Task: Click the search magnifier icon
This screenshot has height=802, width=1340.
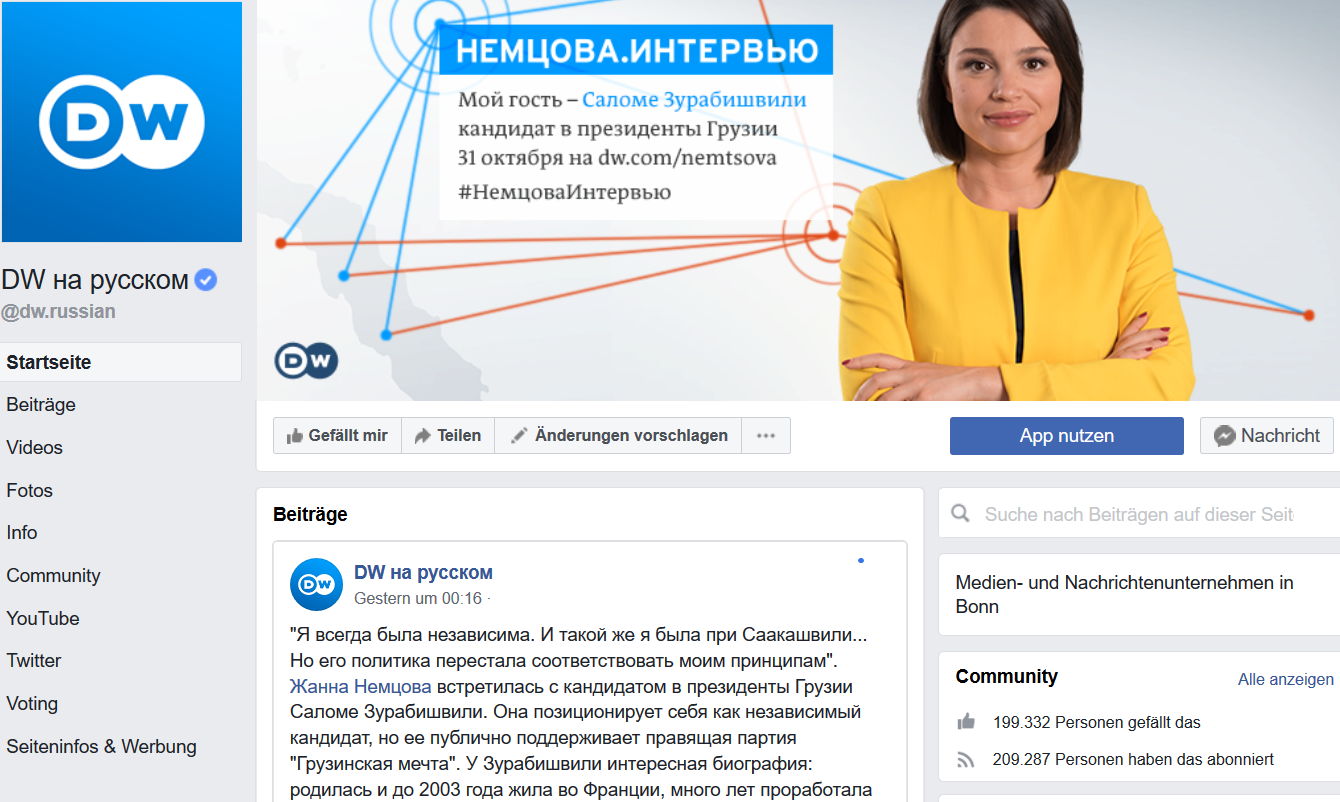Action: click(961, 514)
